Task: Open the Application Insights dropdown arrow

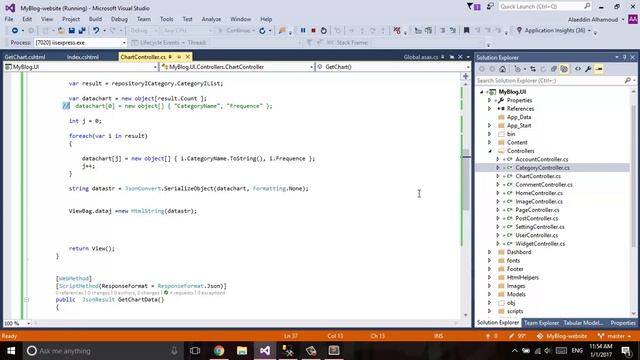Action: pyautogui.click(x=589, y=31)
